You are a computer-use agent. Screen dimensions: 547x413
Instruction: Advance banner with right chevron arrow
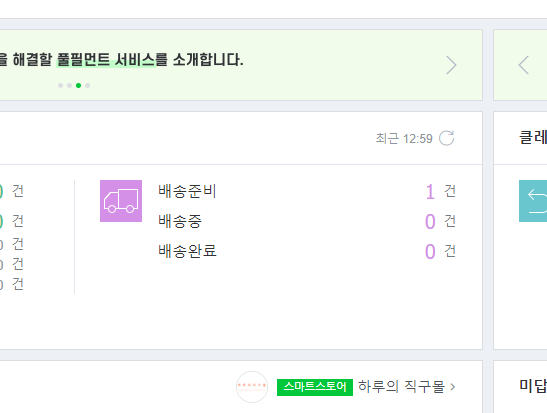(x=451, y=65)
